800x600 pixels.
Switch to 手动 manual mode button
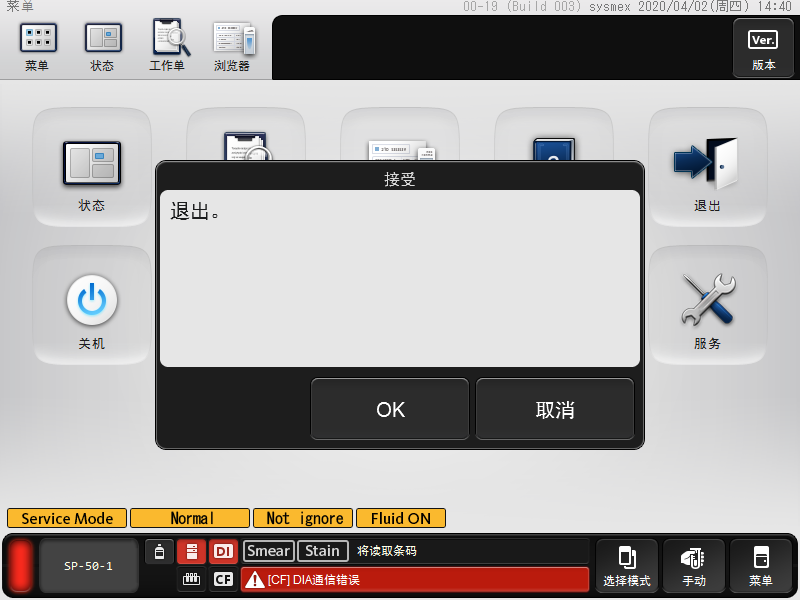tap(694, 566)
